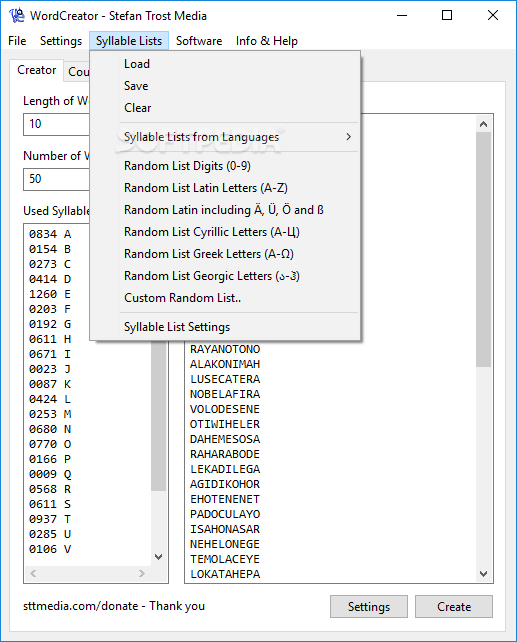
Task: Select syllable row 0424 L
Action: pos(50,399)
